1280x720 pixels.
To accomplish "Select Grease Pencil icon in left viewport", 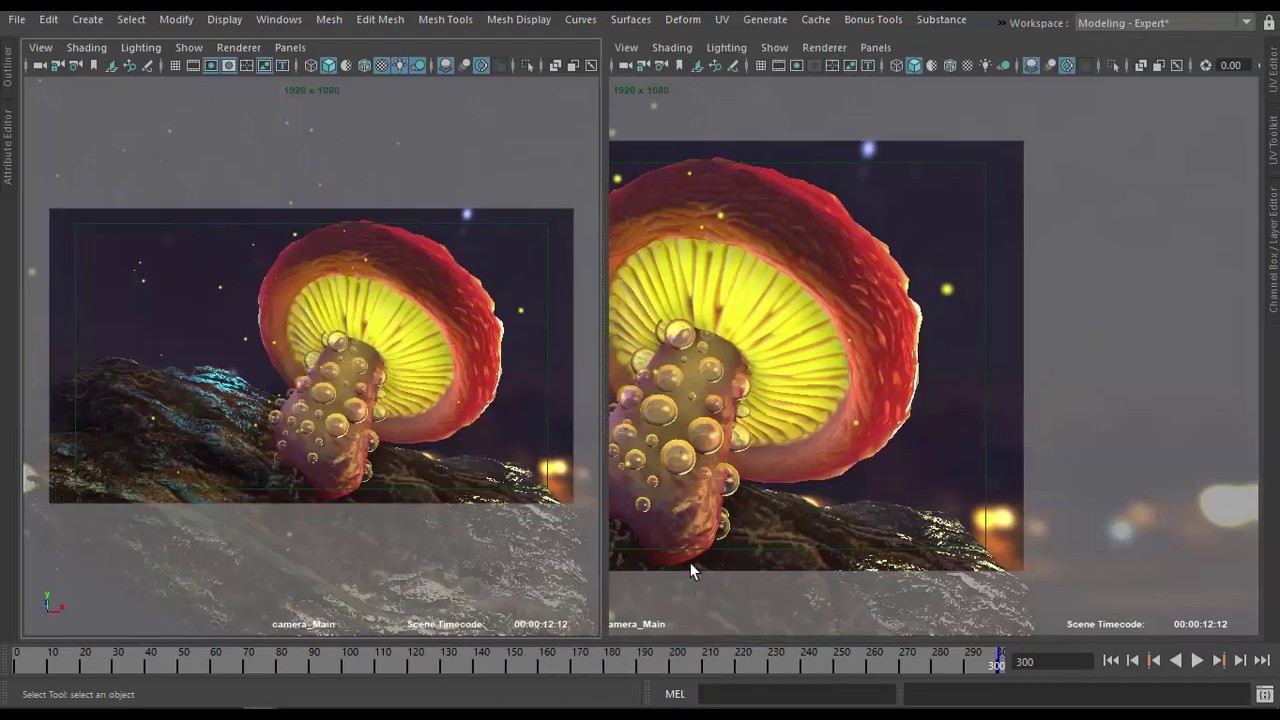I will tap(146, 65).
